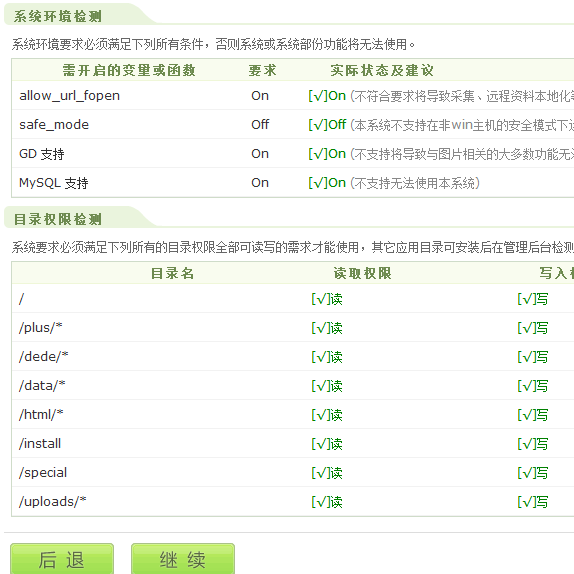Click the 目录名 column header

click(172, 273)
